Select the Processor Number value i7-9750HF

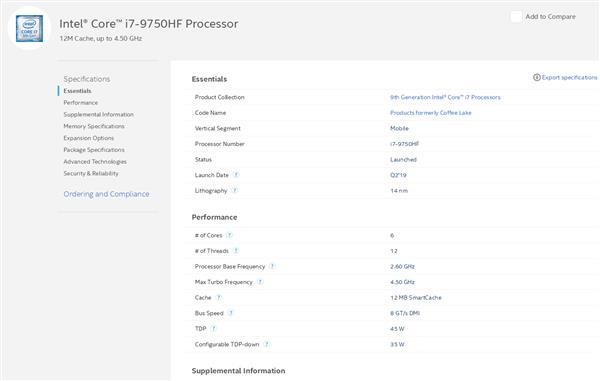click(404, 144)
